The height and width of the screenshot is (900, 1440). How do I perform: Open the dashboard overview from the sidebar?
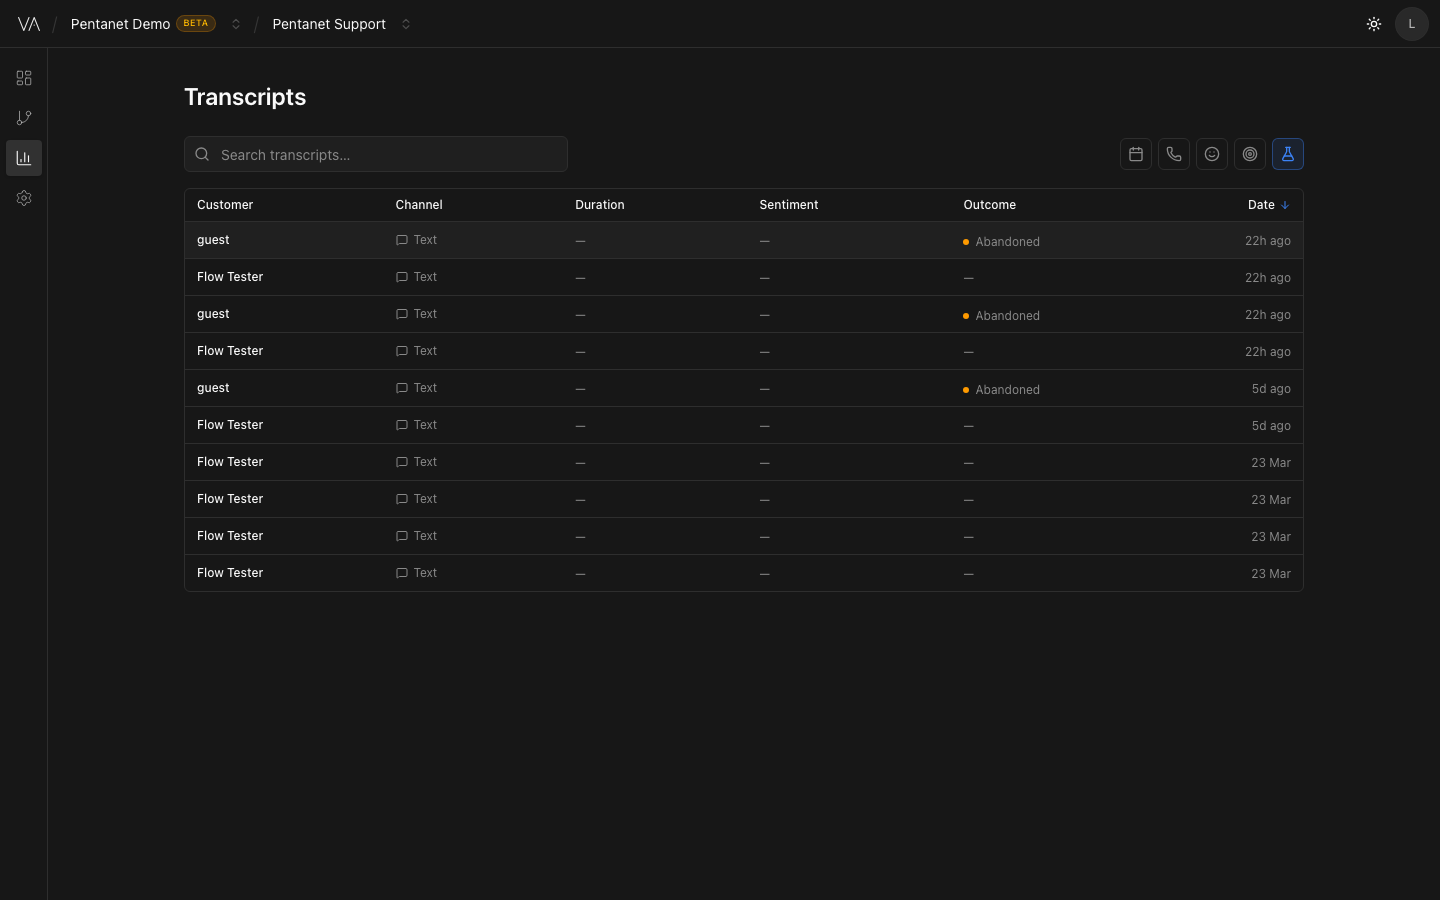[x=23, y=77]
